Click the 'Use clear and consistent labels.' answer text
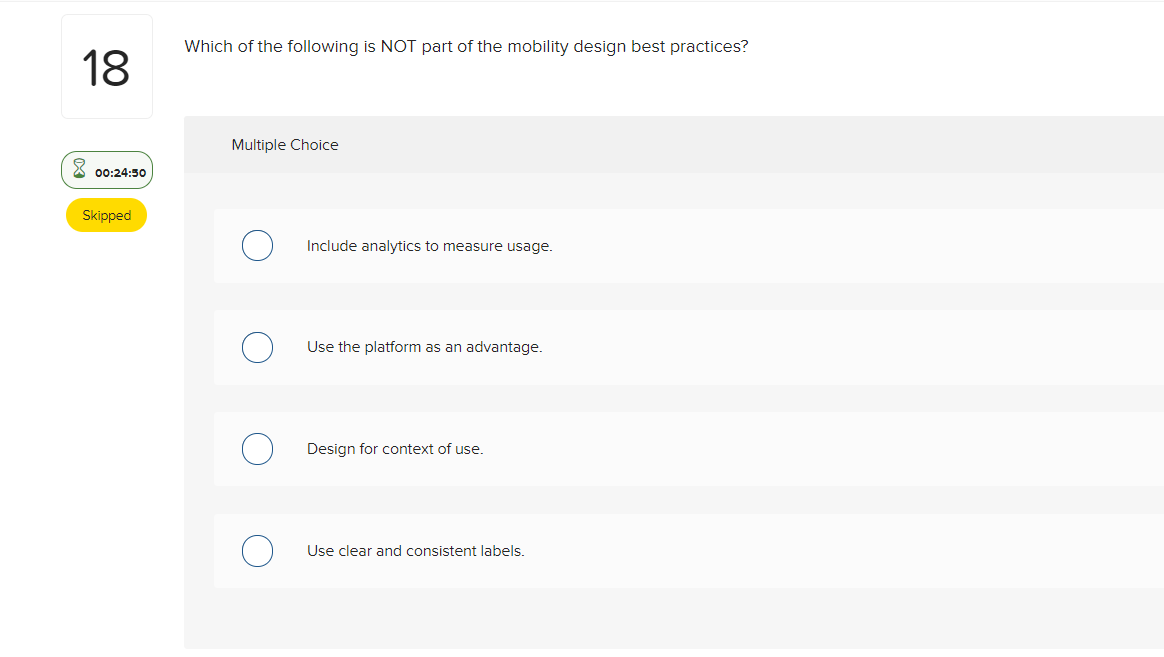Viewport: 1164px width, 657px height. tap(415, 551)
